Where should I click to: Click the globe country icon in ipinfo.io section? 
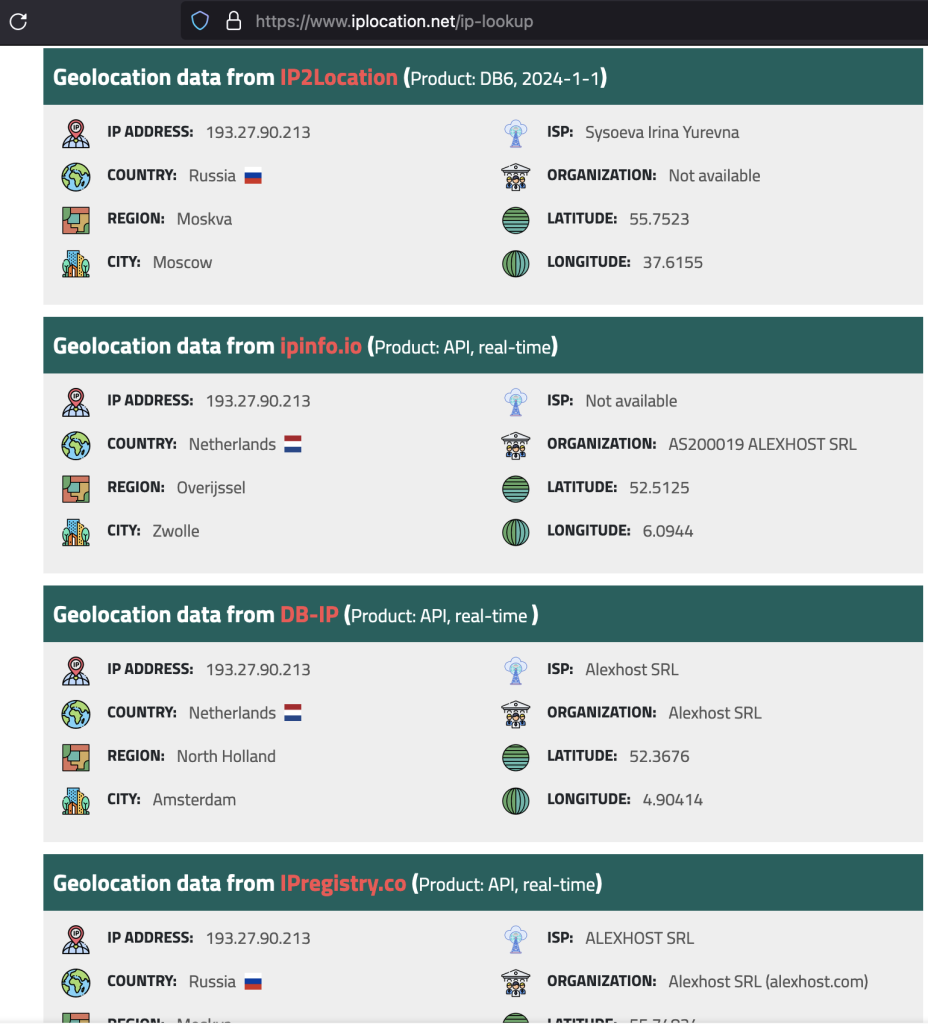[x=76, y=445]
